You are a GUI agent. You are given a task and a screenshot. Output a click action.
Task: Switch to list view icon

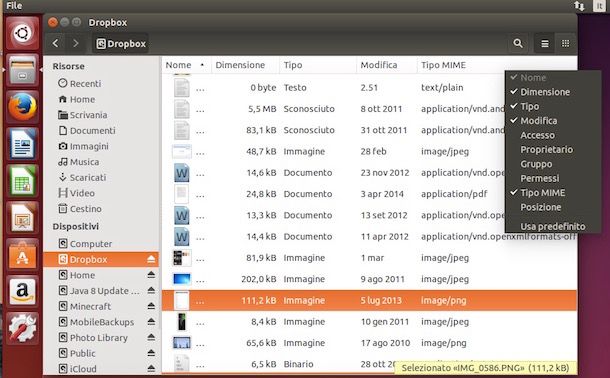545,44
